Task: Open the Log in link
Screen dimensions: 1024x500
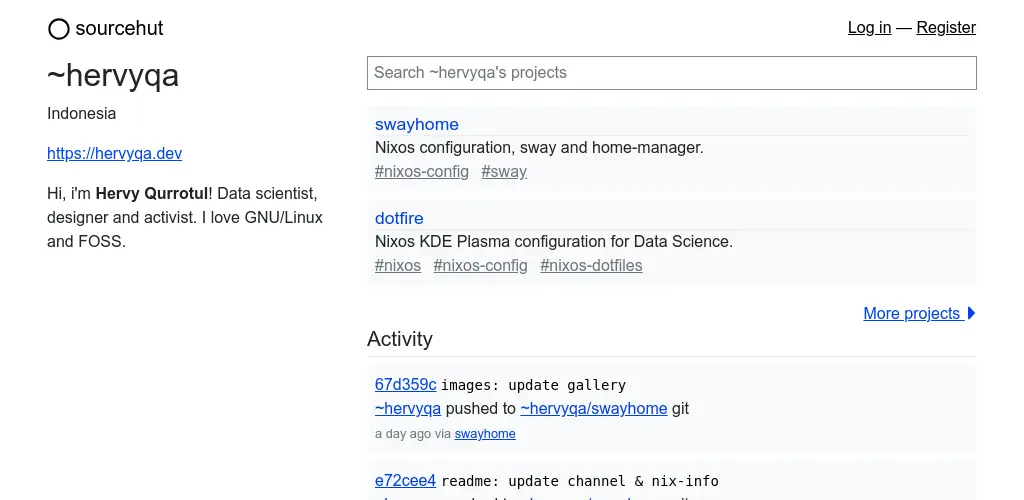Action: pos(869,27)
